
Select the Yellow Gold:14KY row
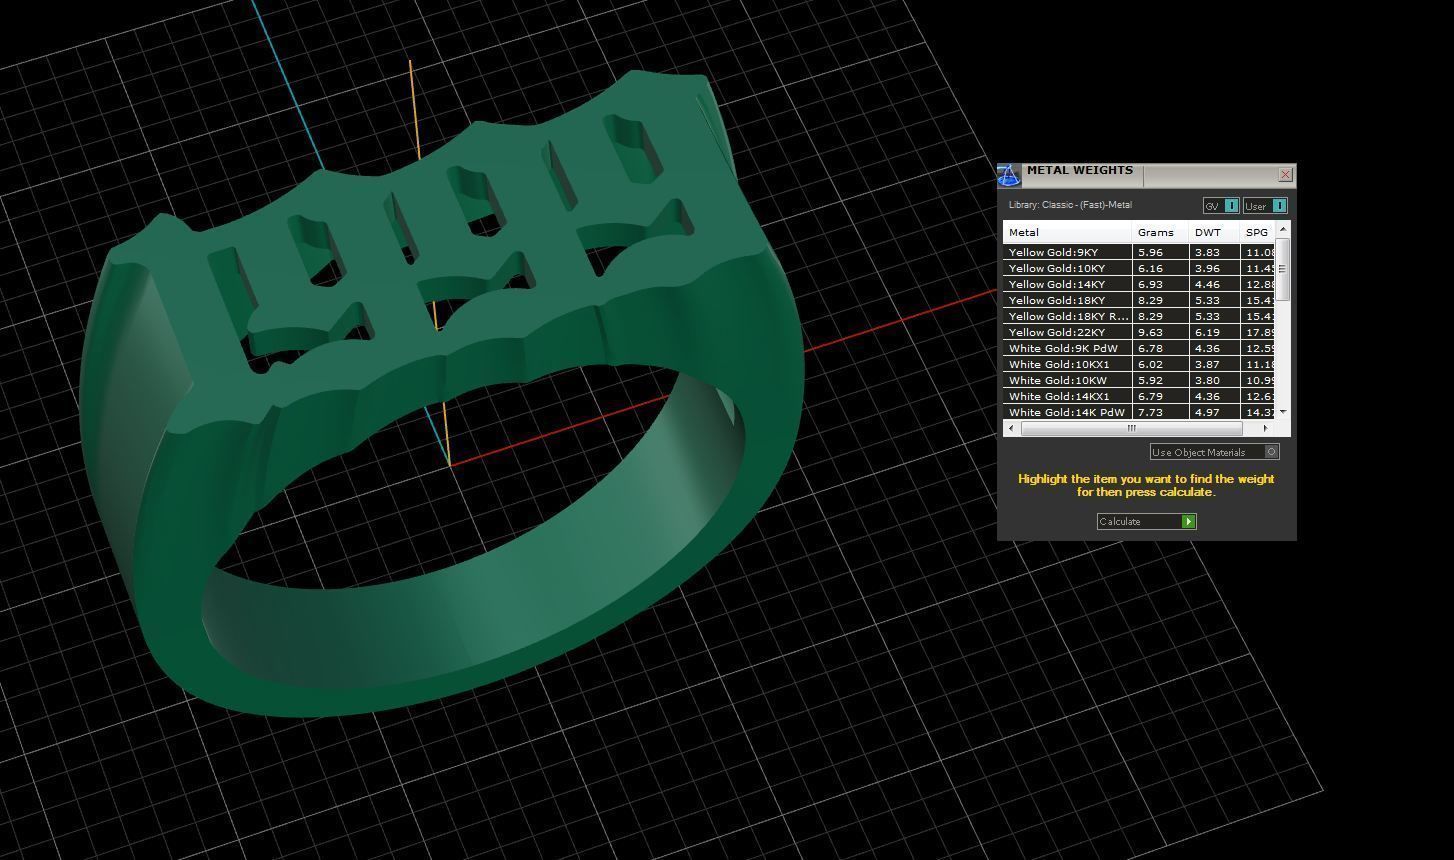tap(1139, 284)
